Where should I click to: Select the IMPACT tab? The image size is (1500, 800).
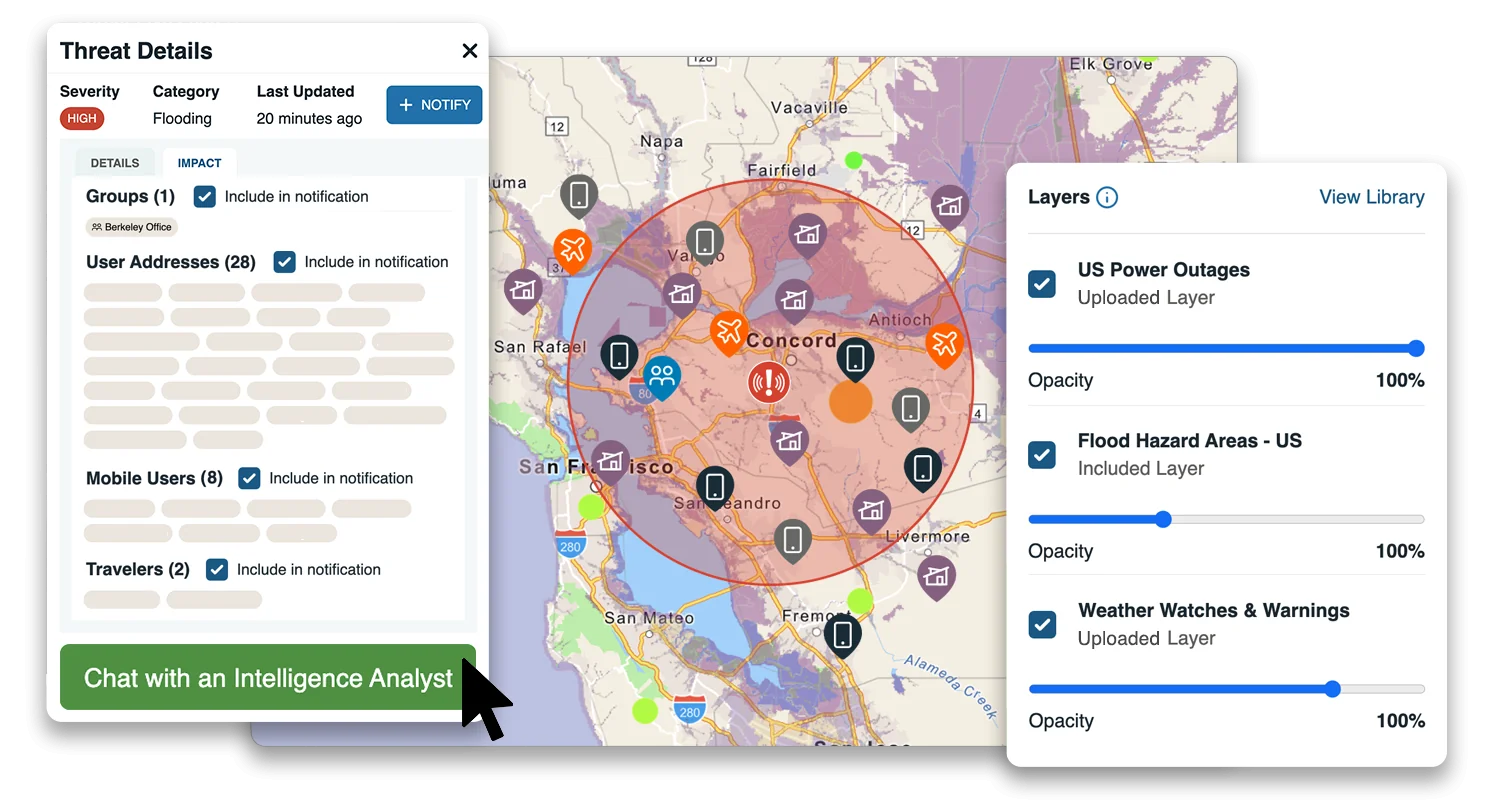tap(198, 162)
